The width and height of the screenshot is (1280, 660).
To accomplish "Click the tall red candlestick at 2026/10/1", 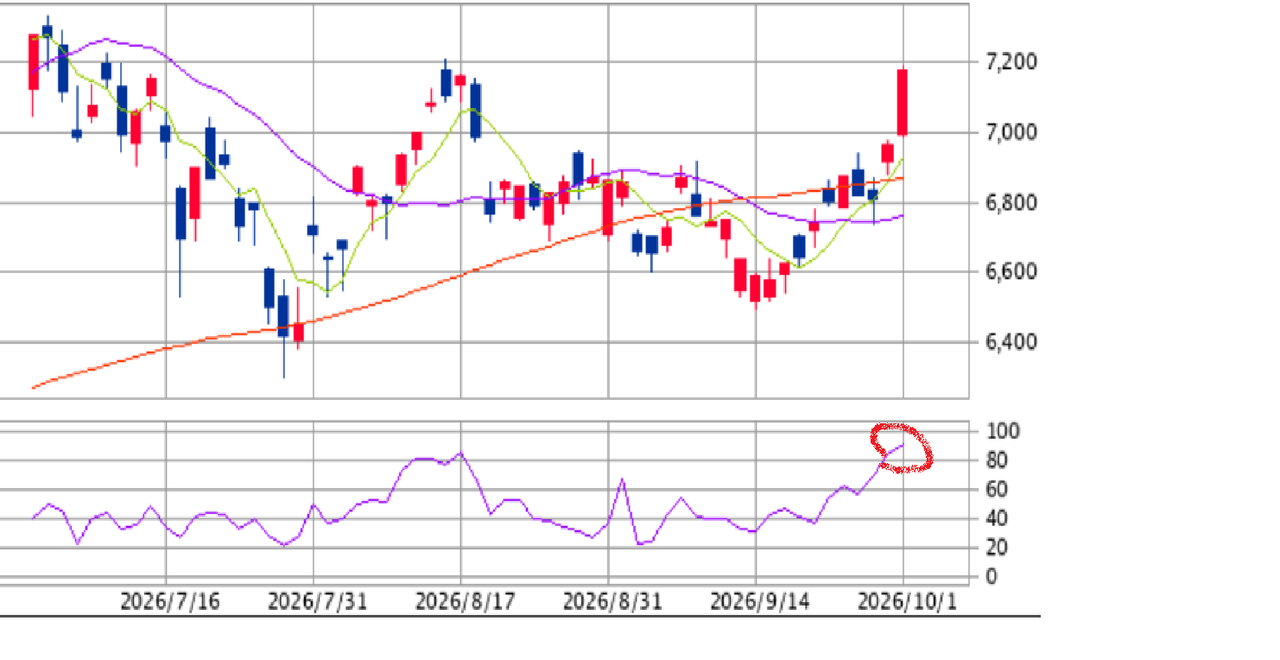I will tap(903, 102).
